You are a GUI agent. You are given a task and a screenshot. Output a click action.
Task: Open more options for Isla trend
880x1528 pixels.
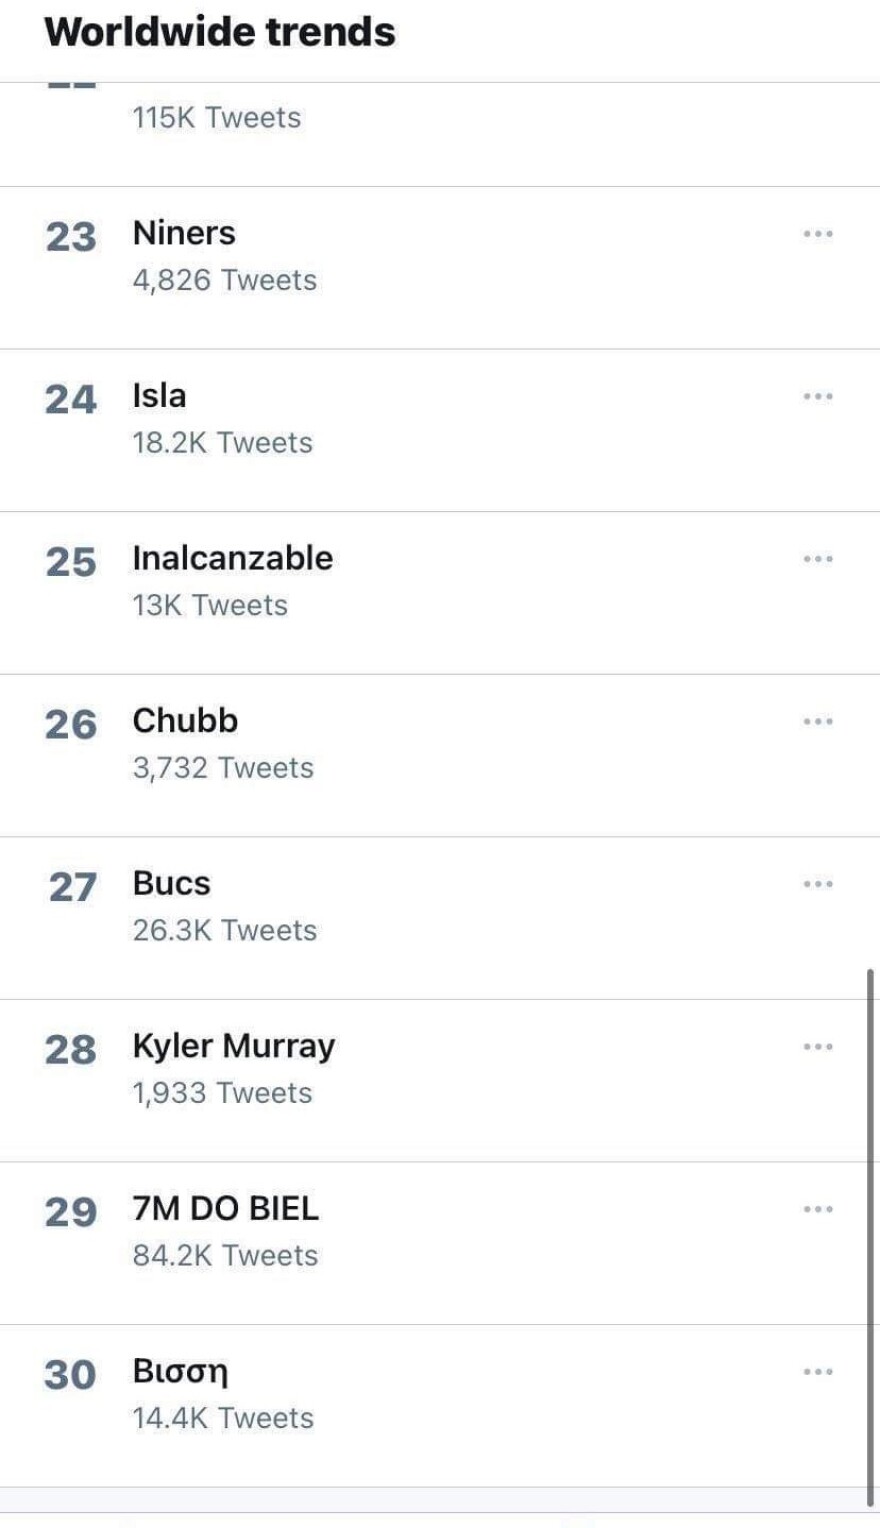817,397
